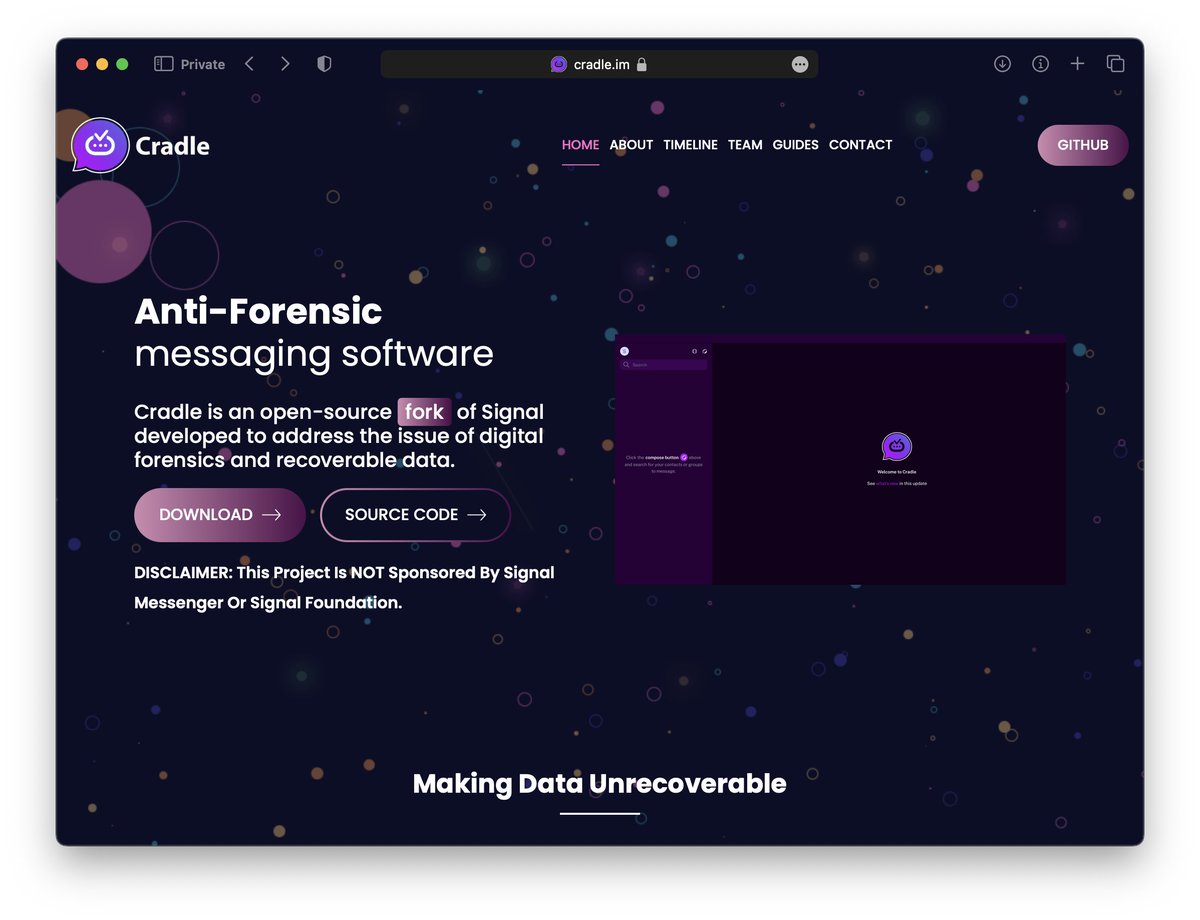Open a new tab with the plus icon
The image size is (1200, 920).
click(1077, 63)
